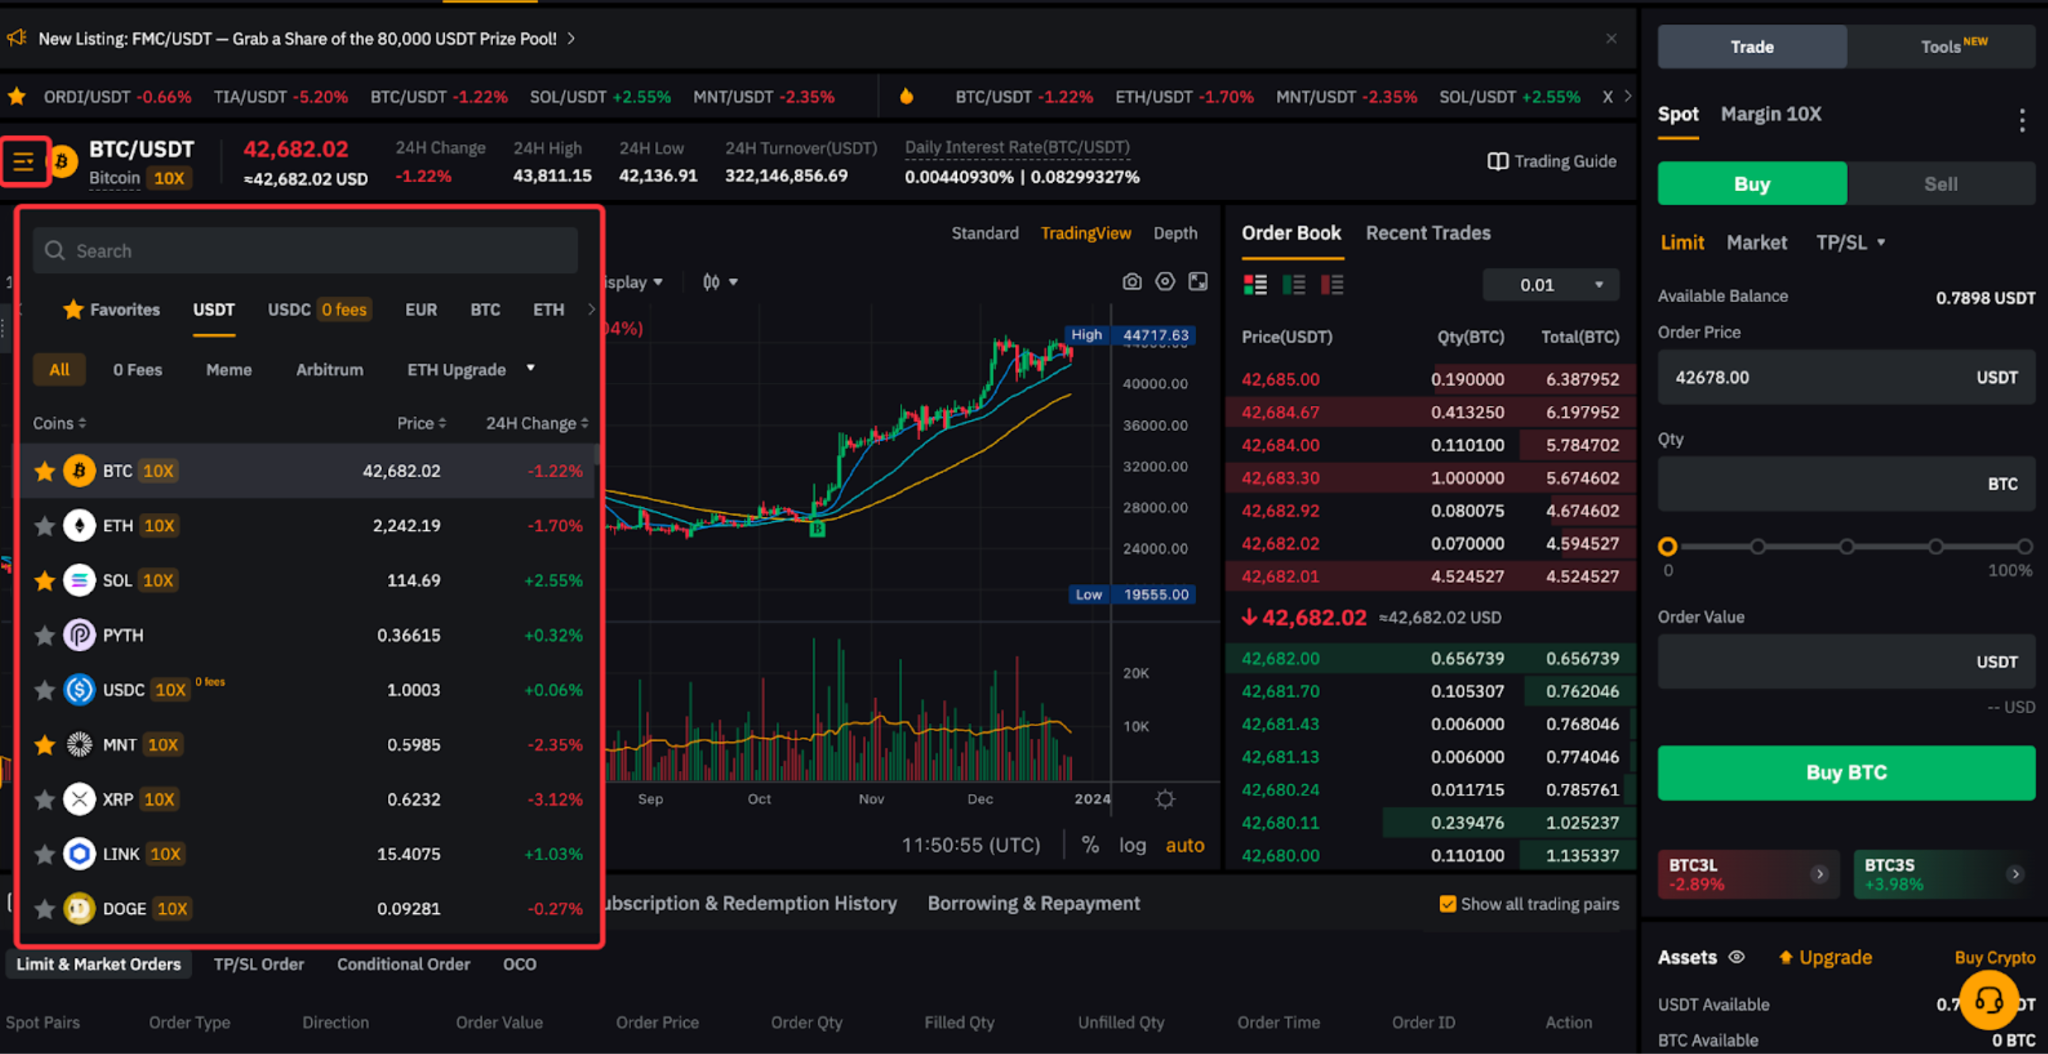
Task: Toggle the favorite star for ETH
Action: tap(44, 526)
